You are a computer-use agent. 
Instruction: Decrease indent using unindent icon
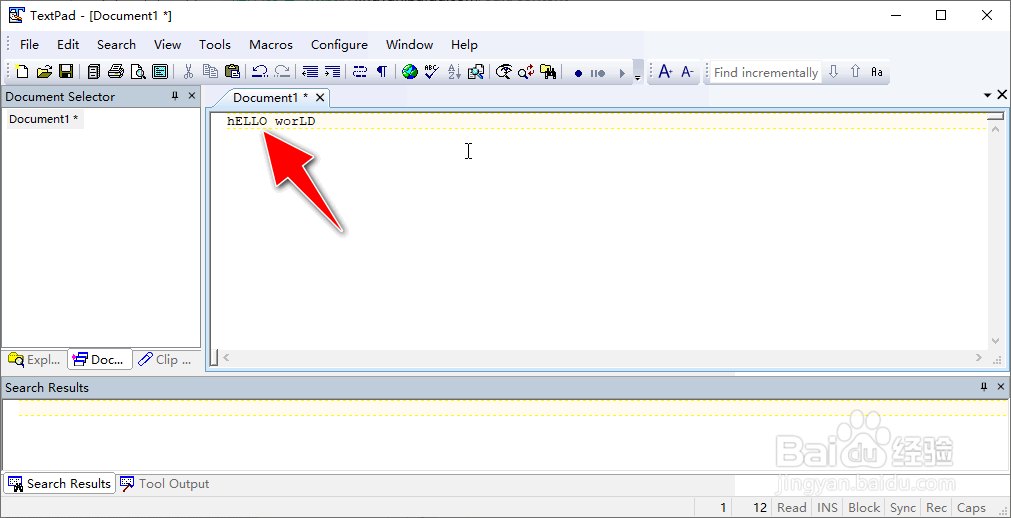tap(310, 72)
